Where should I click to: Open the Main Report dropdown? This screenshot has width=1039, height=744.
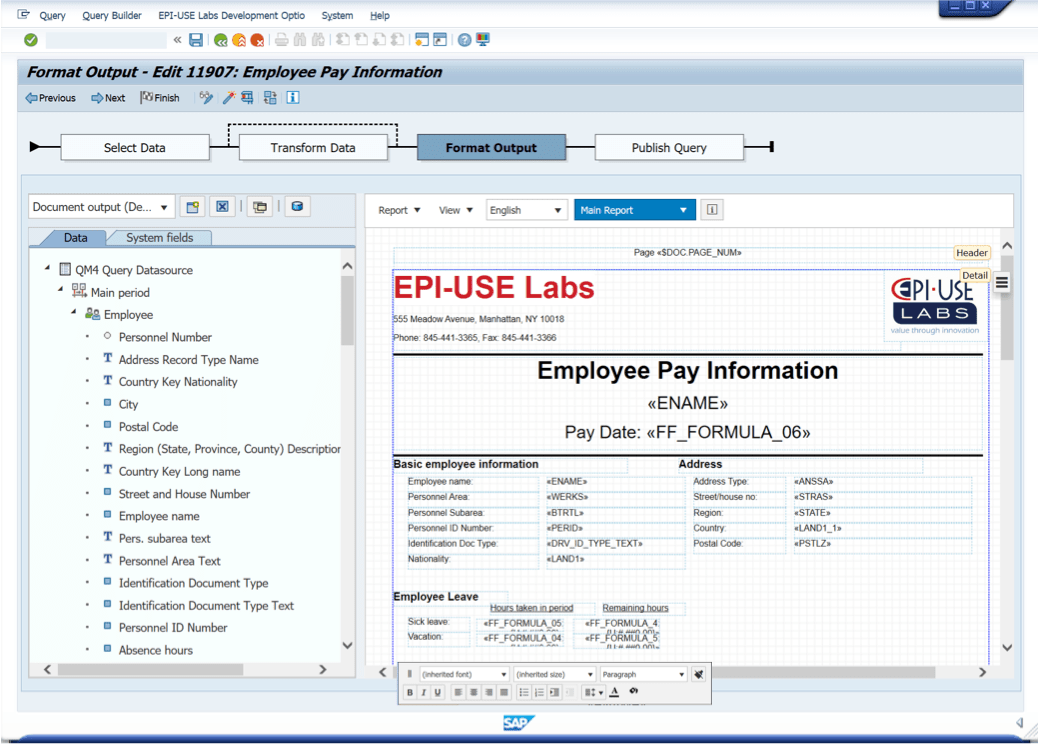tap(635, 210)
